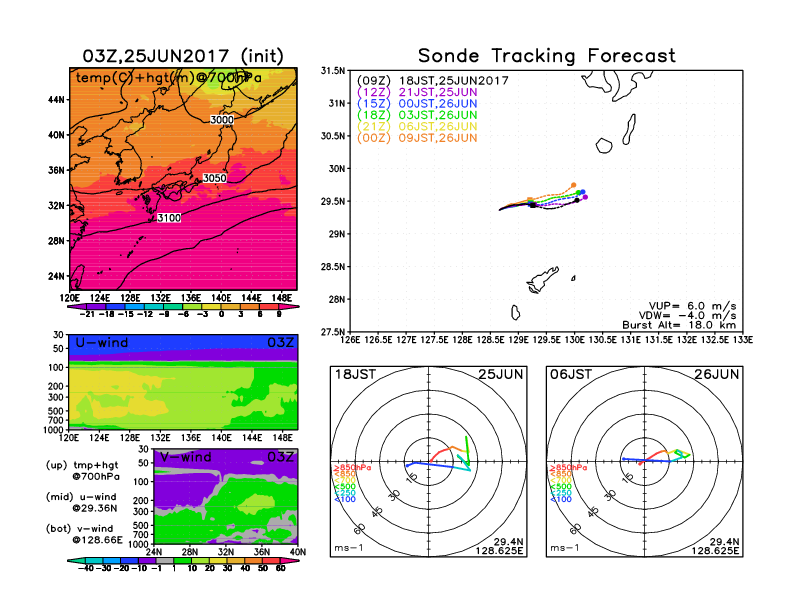Click "ms-1" unit in the 06JST hodograph

point(565,548)
